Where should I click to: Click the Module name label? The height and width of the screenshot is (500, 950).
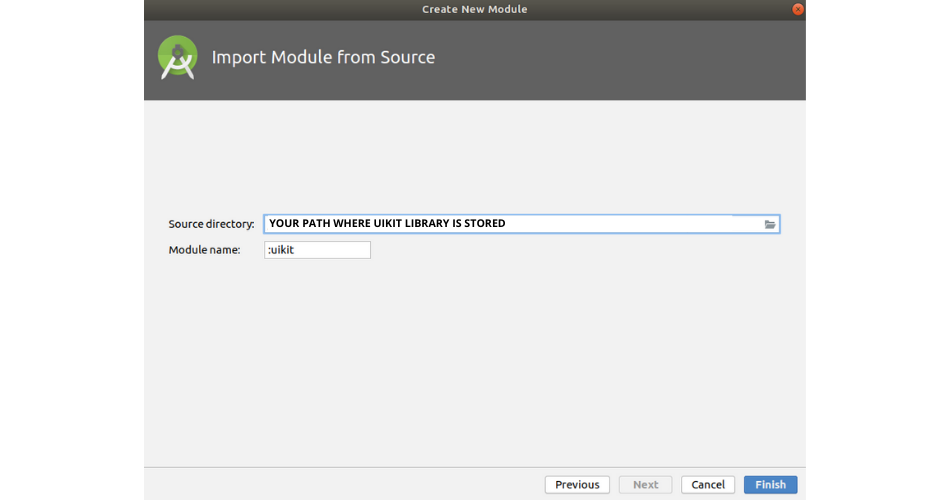point(204,250)
